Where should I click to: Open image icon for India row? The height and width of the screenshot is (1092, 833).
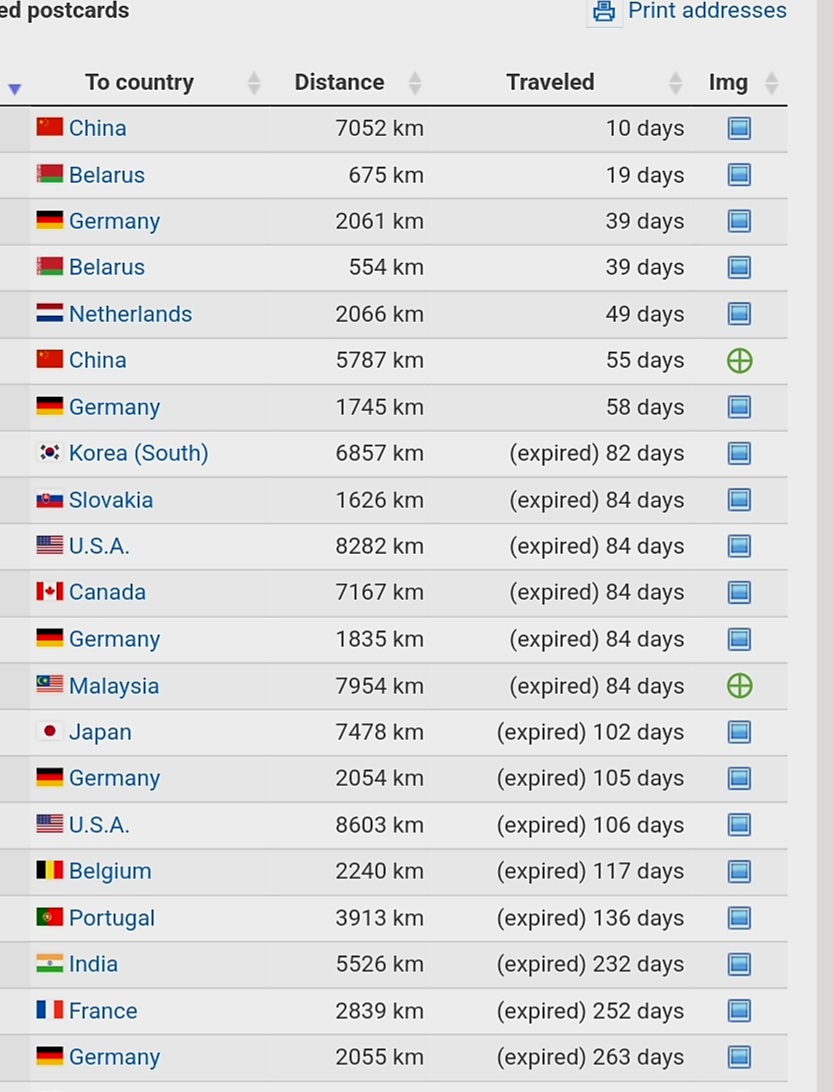coord(739,964)
